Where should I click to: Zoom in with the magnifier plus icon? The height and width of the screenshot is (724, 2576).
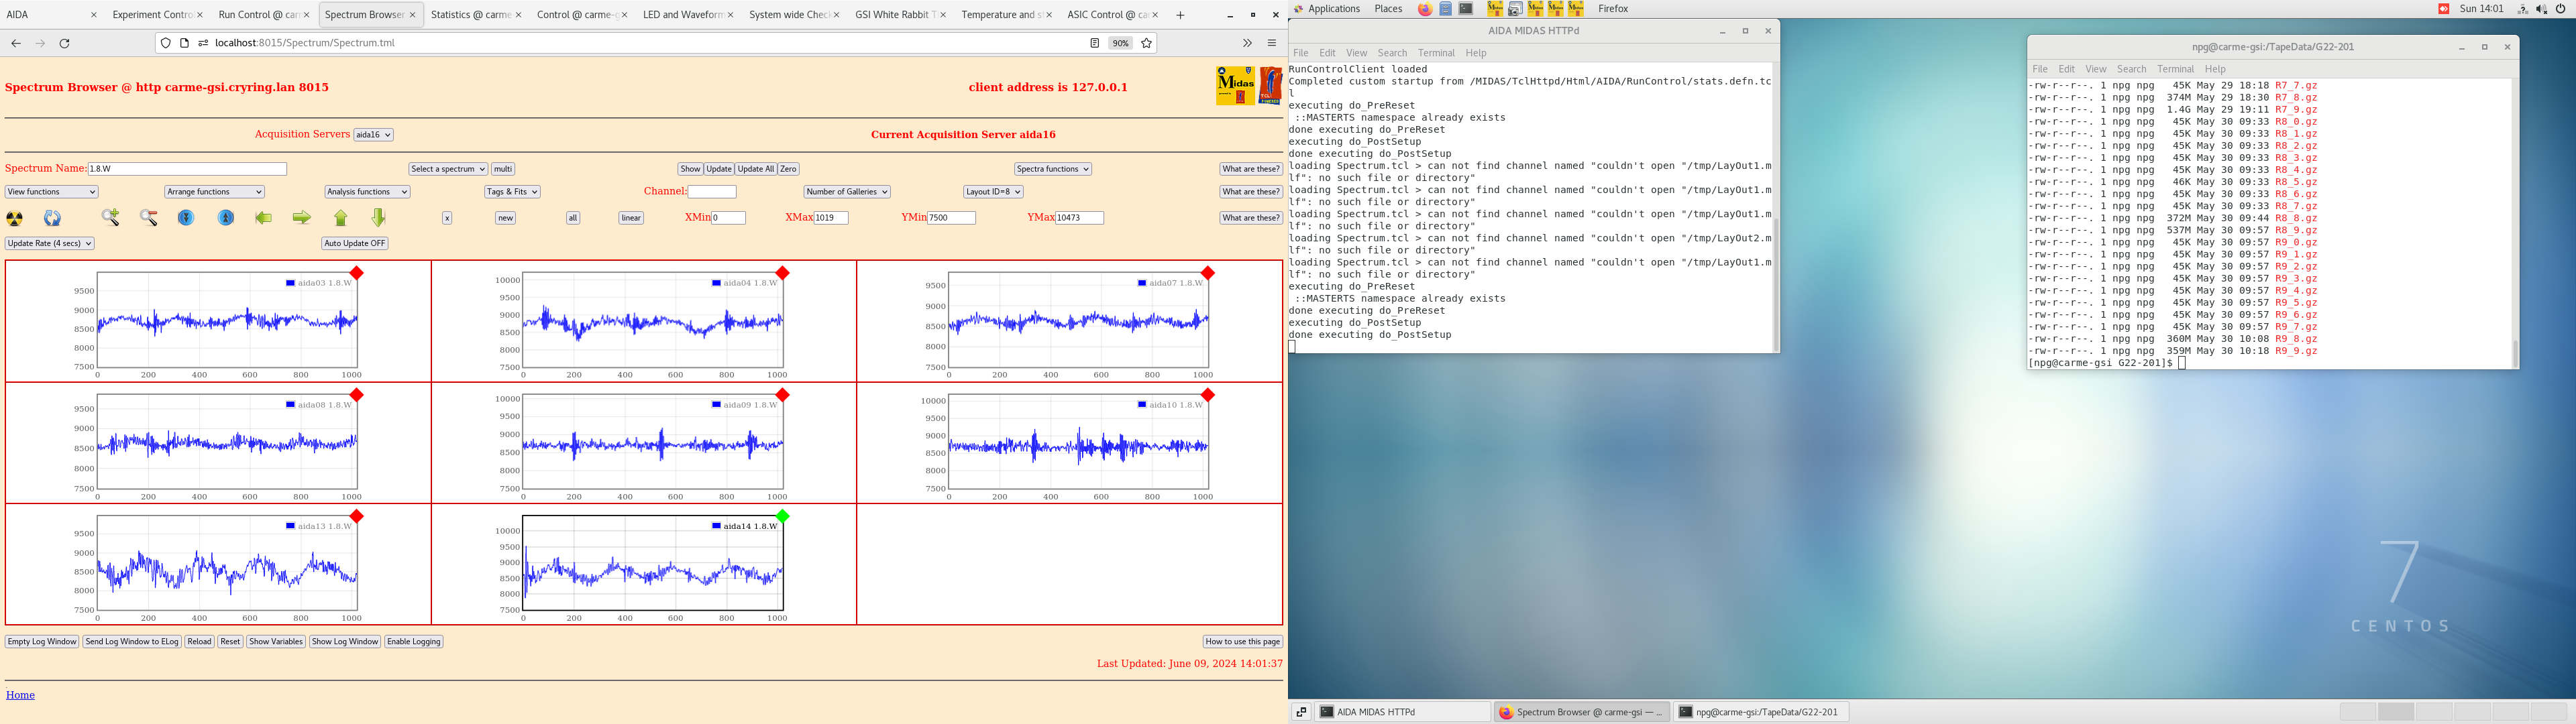(110, 218)
